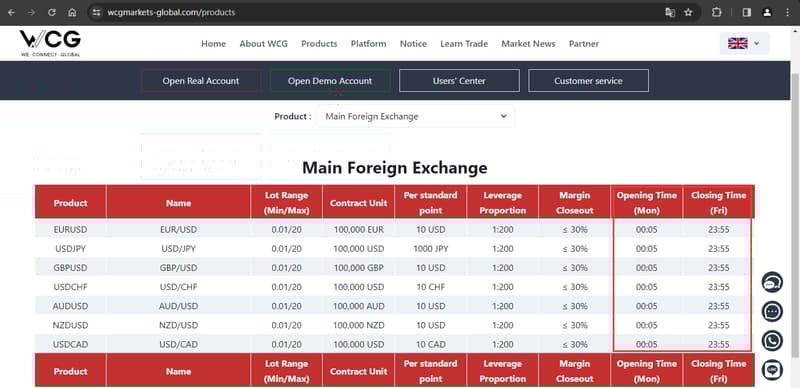Screen dimensions: 800x388
Task: Open the live chat bubble icon
Action: point(772,311)
